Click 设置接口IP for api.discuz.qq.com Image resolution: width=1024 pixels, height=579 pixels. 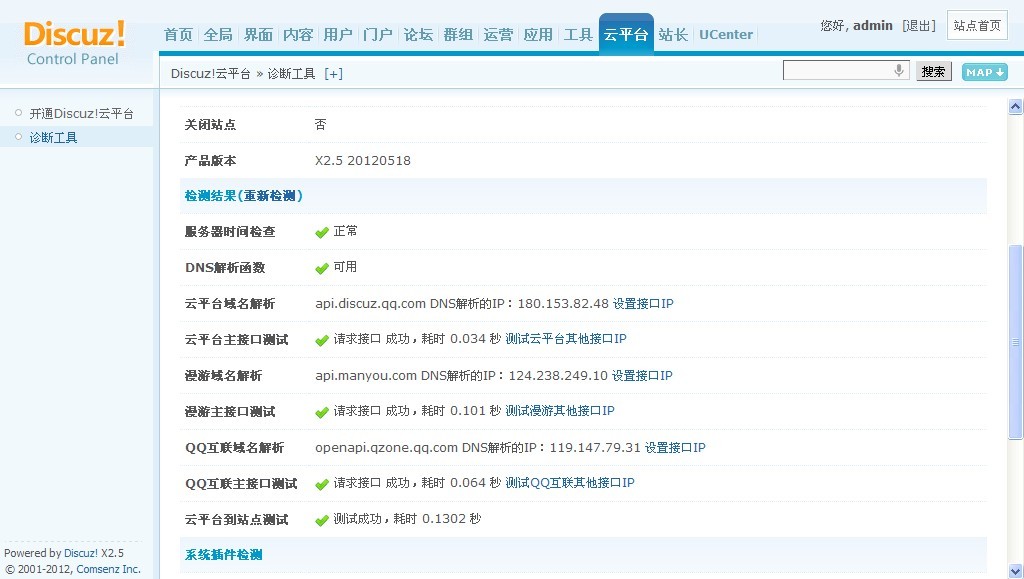coord(643,304)
